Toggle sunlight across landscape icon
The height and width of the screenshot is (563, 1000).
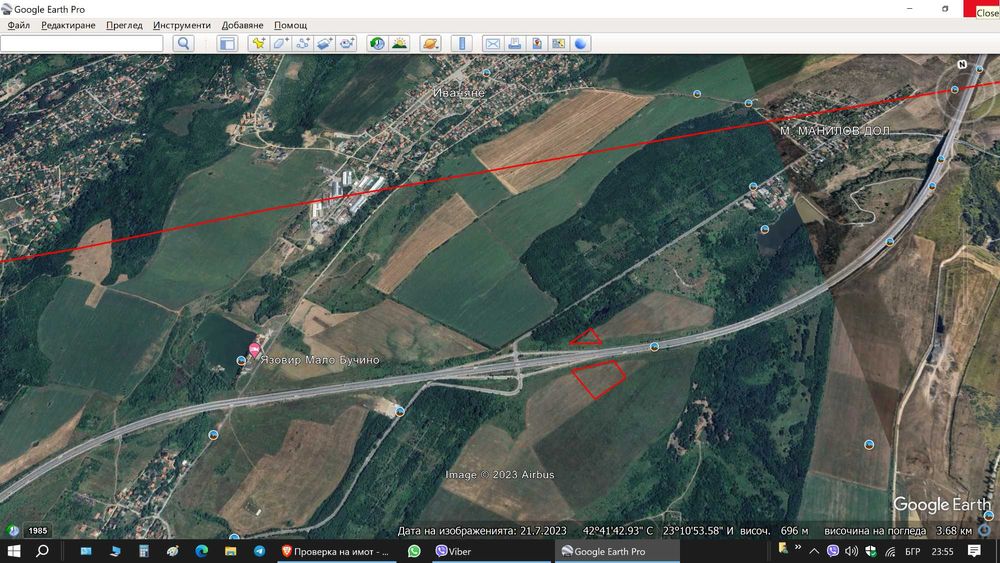tap(400, 43)
